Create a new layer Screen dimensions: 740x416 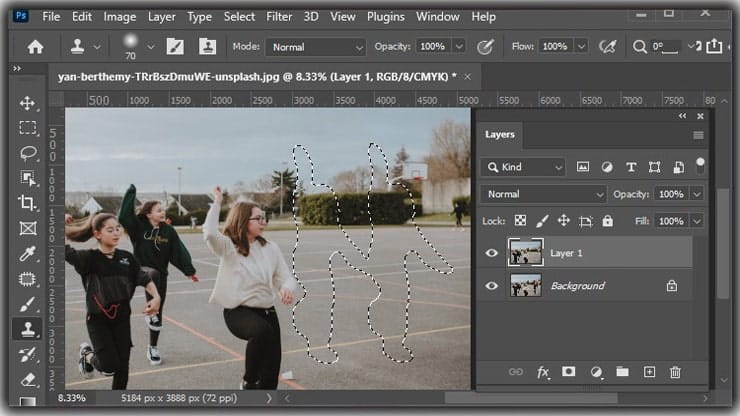click(x=649, y=372)
